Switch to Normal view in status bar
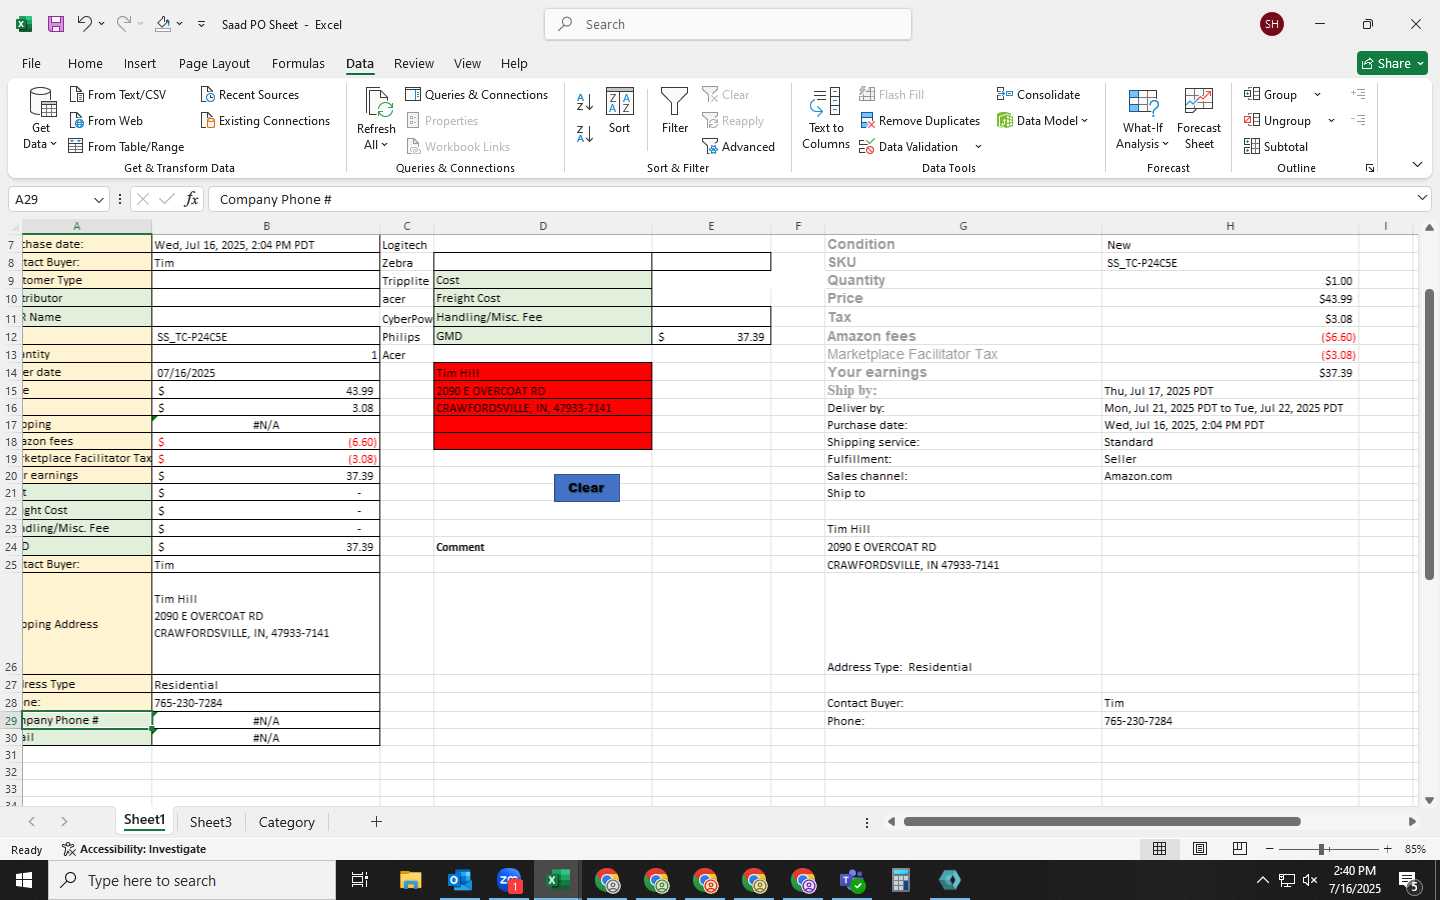This screenshot has width=1440, height=900. click(1160, 848)
